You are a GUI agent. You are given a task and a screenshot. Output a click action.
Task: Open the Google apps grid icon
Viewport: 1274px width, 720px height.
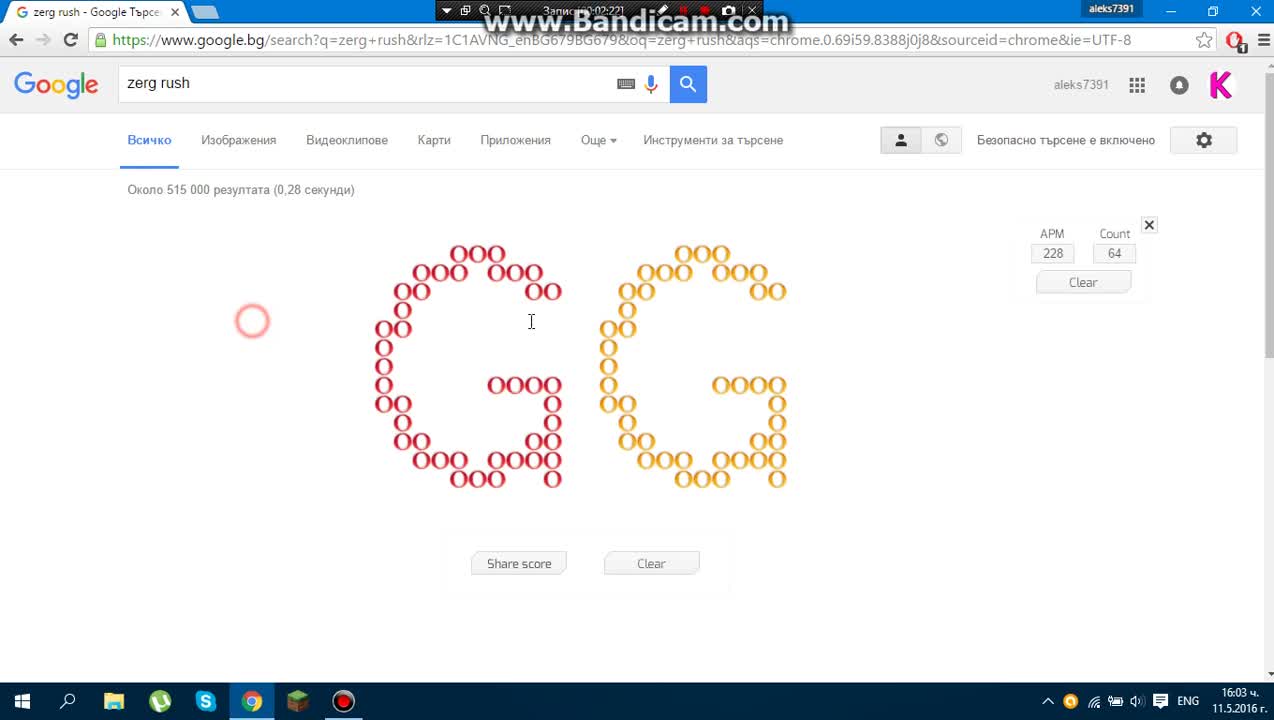tap(1137, 85)
